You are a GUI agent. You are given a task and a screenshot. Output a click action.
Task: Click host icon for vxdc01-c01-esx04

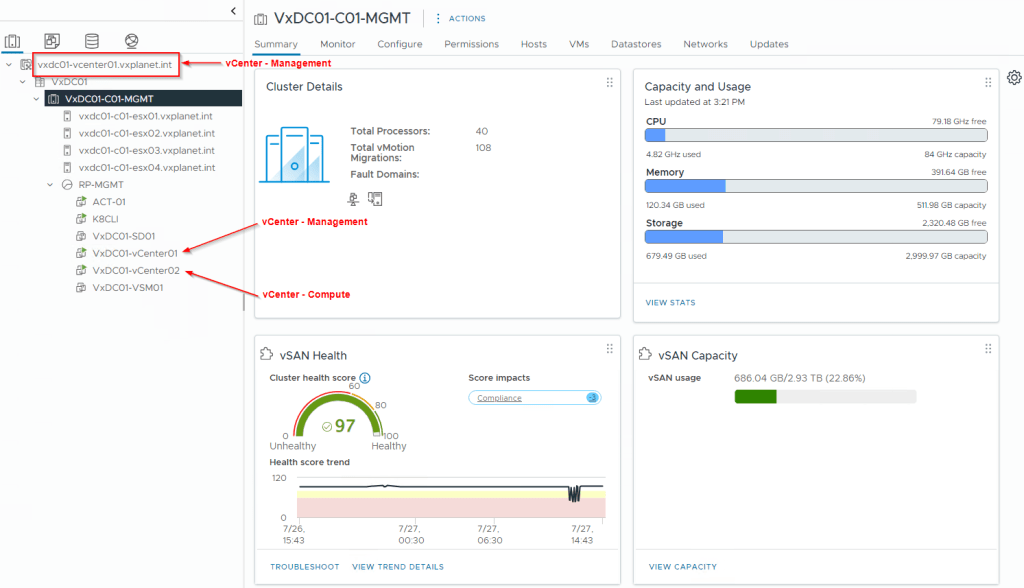[67, 167]
